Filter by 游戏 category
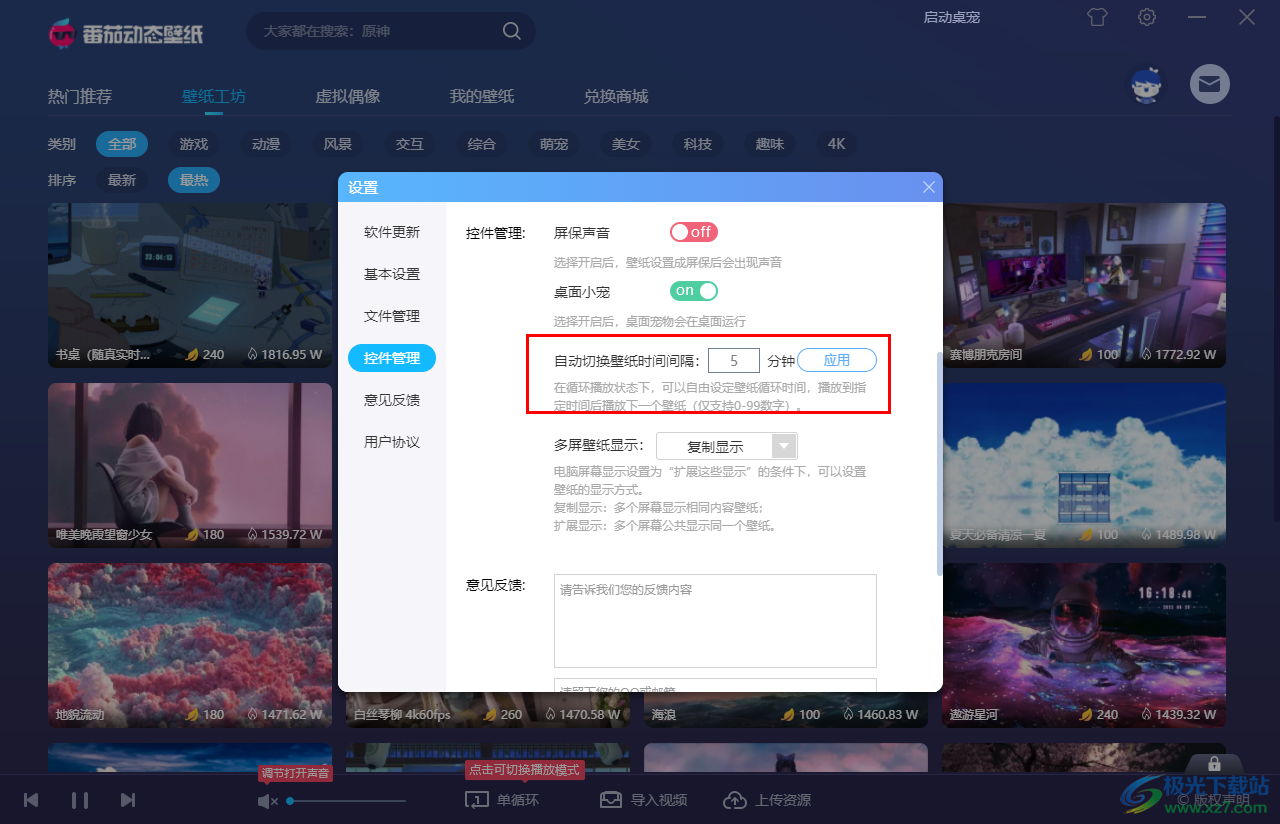Viewport: 1280px width, 824px height. pyautogui.click(x=194, y=144)
